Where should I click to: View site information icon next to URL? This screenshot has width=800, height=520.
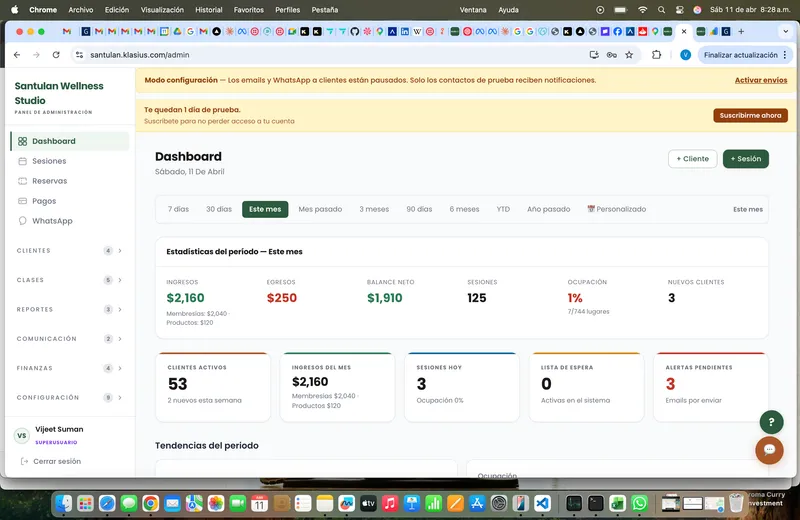79,55
